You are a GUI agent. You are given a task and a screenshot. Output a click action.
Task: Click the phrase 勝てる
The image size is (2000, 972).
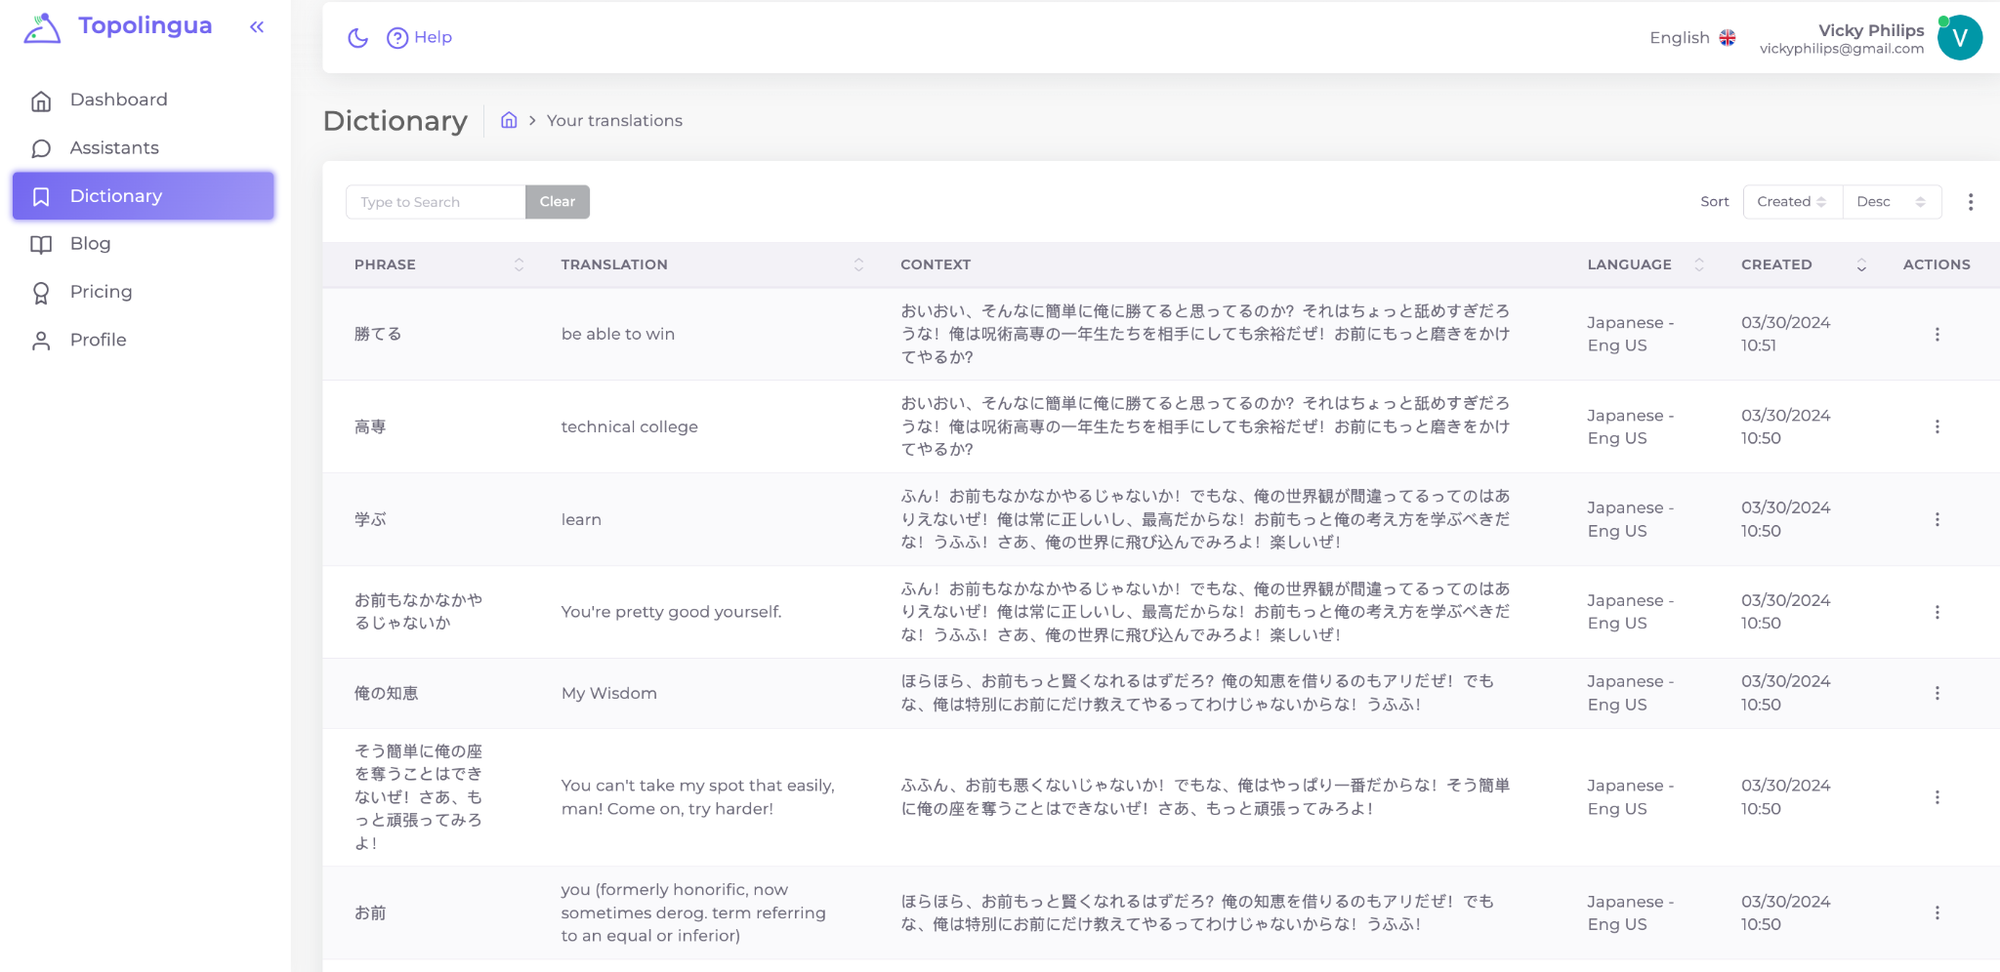(x=378, y=334)
